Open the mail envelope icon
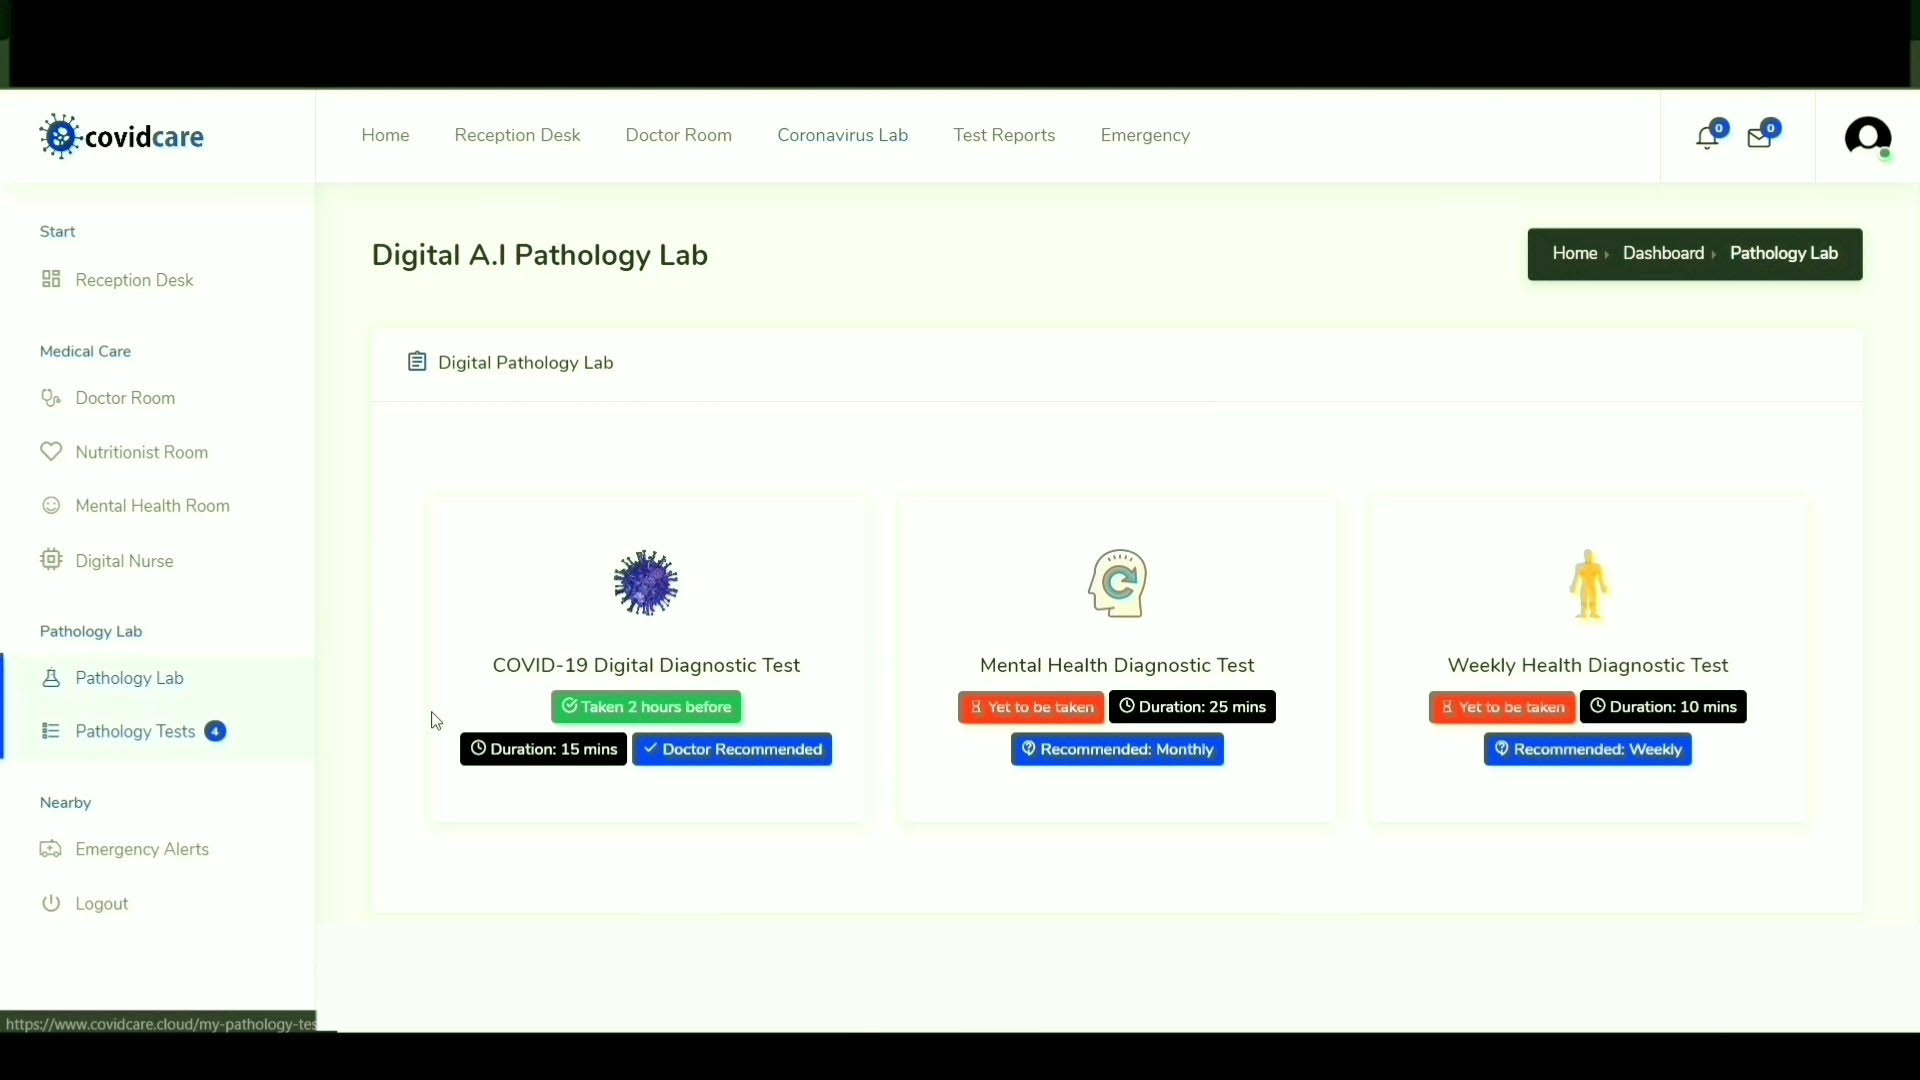The height and width of the screenshot is (1080, 1920). [x=1759, y=137]
